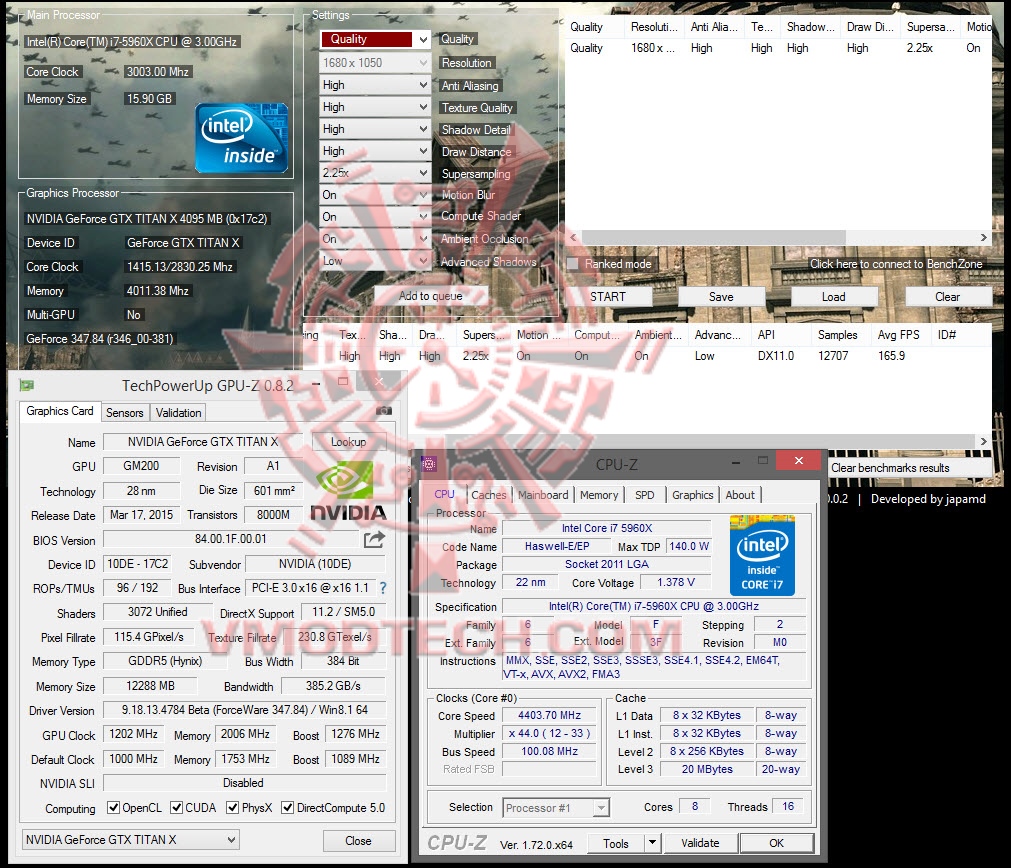
Task: Click the right scroll arrow of settings list
Action: tap(983, 237)
